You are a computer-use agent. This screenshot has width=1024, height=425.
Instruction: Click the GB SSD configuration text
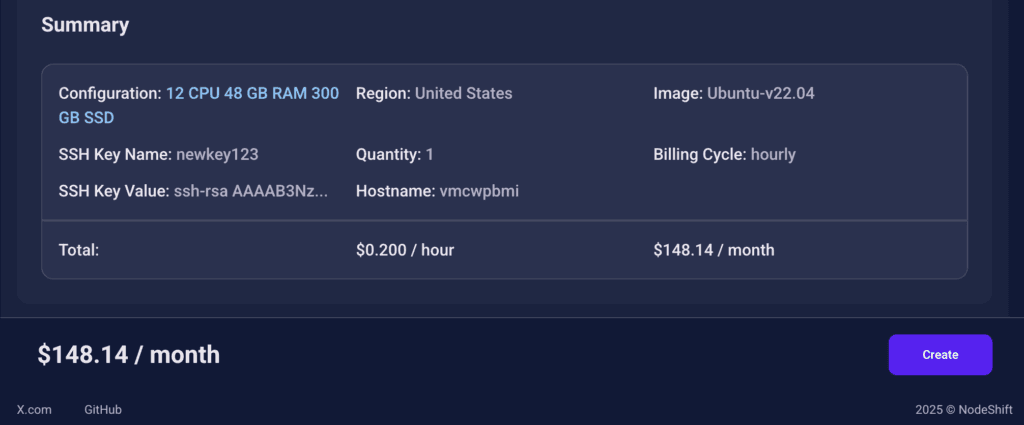click(86, 118)
